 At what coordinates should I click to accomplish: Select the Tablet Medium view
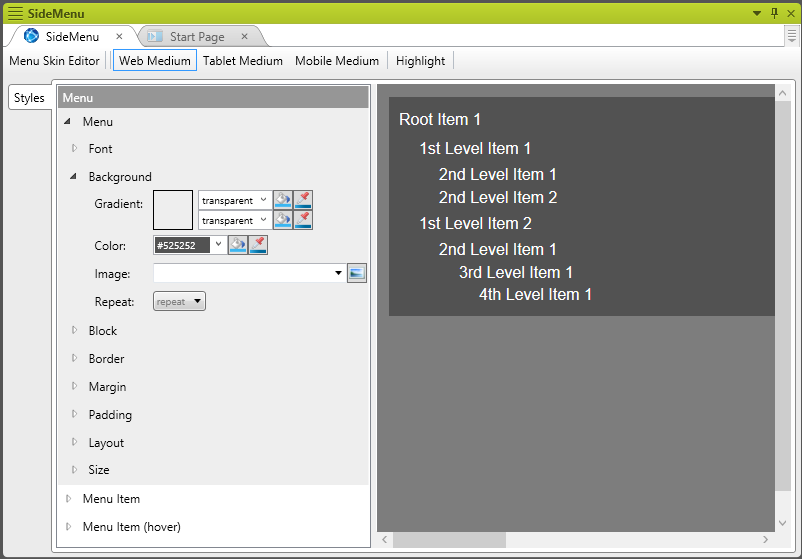coord(242,60)
